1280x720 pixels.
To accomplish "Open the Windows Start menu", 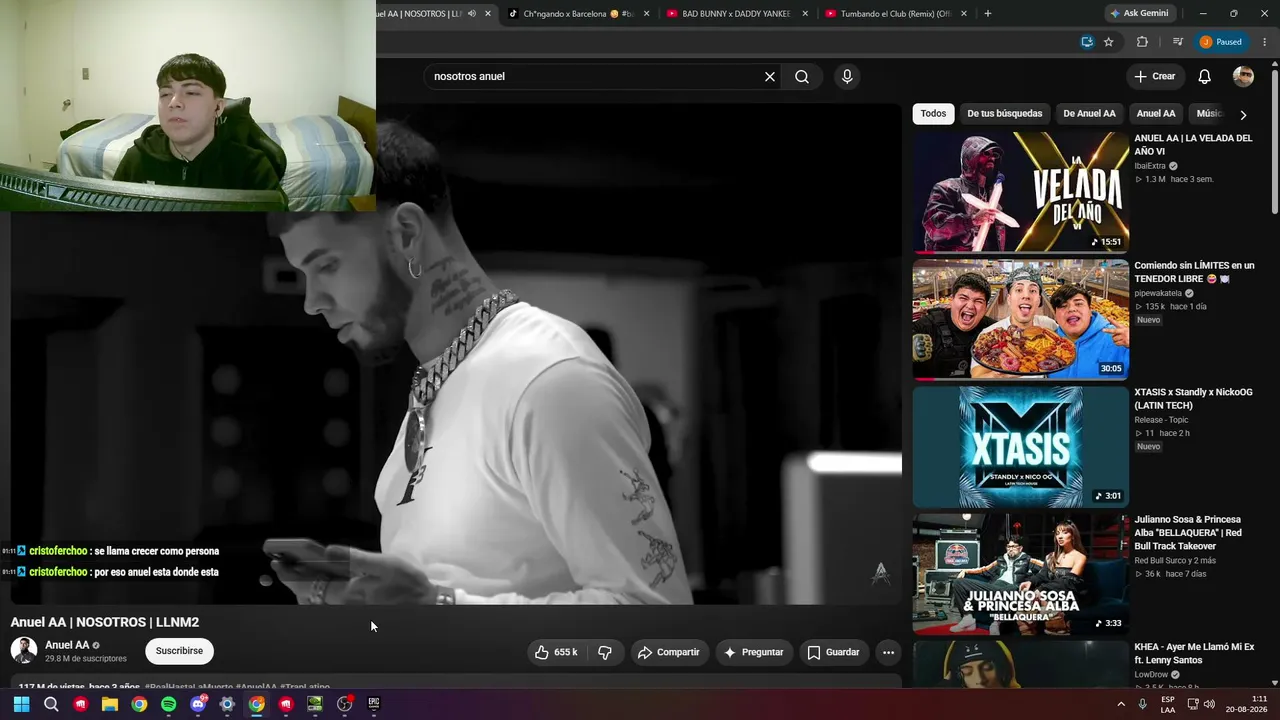I will coord(21,704).
